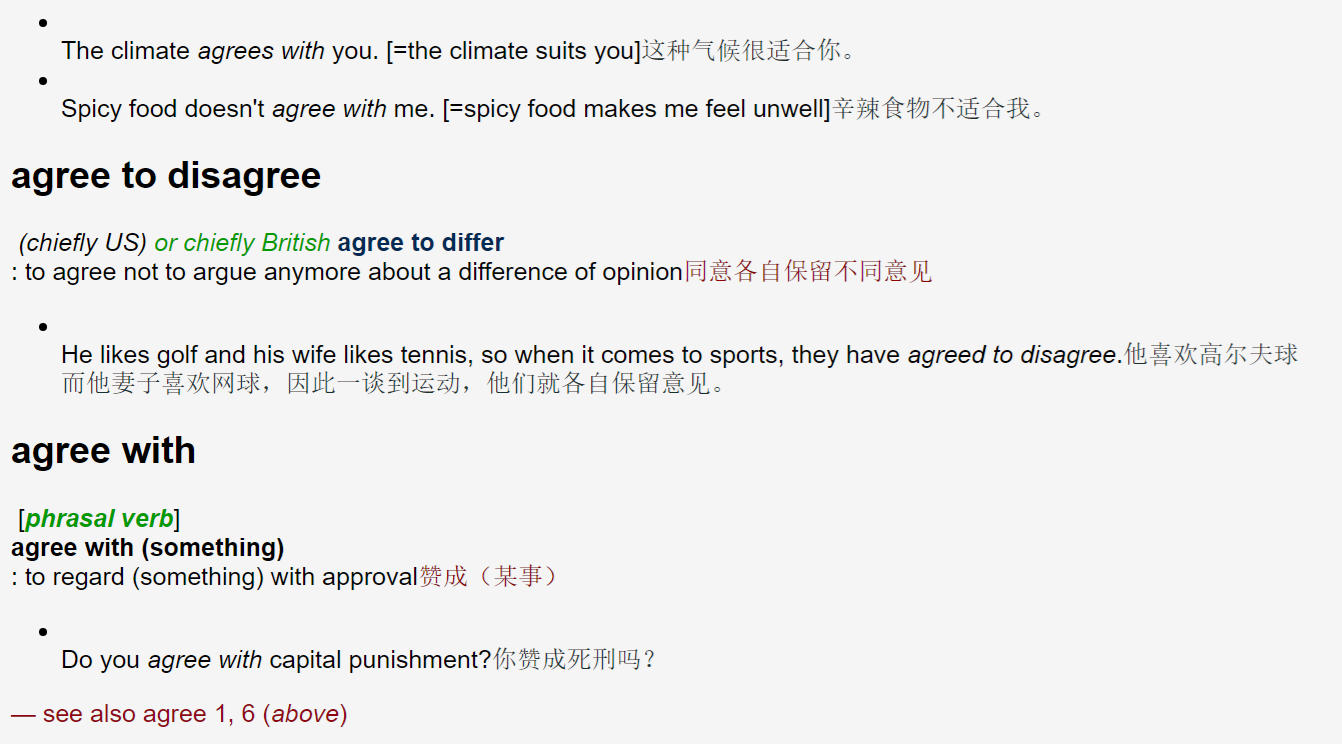Click the sentence 'The climate agrees with you'
This screenshot has width=1342, height=744.
(350, 51)
